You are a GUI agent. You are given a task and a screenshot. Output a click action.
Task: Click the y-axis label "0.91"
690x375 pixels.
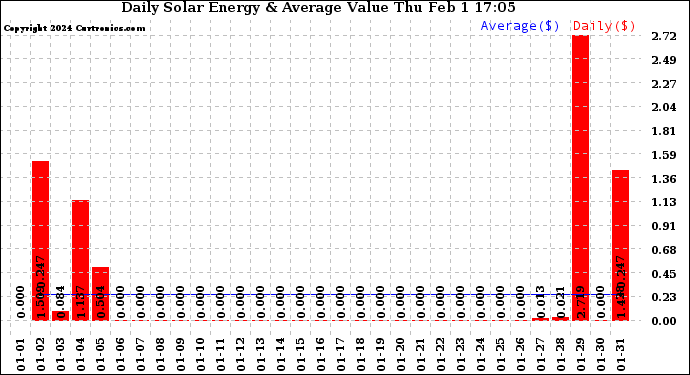pyautogui.click(x=664, y=226)
